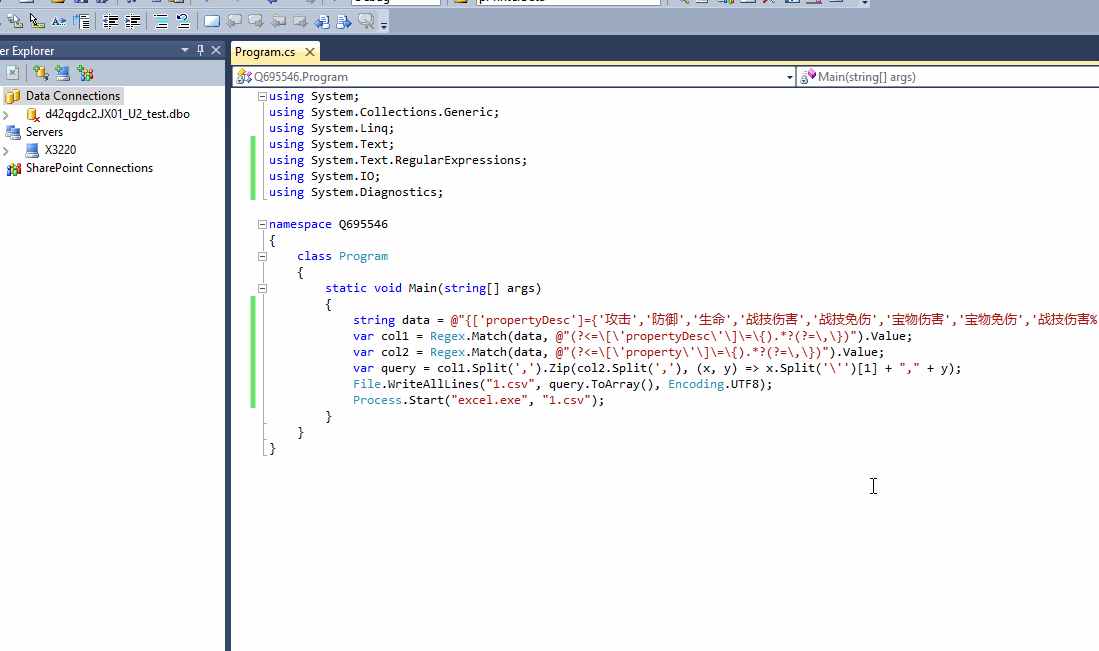Screen dimensions: 1099x651
Task: Expand the X3220 server node
Action: tap(6, 150)
